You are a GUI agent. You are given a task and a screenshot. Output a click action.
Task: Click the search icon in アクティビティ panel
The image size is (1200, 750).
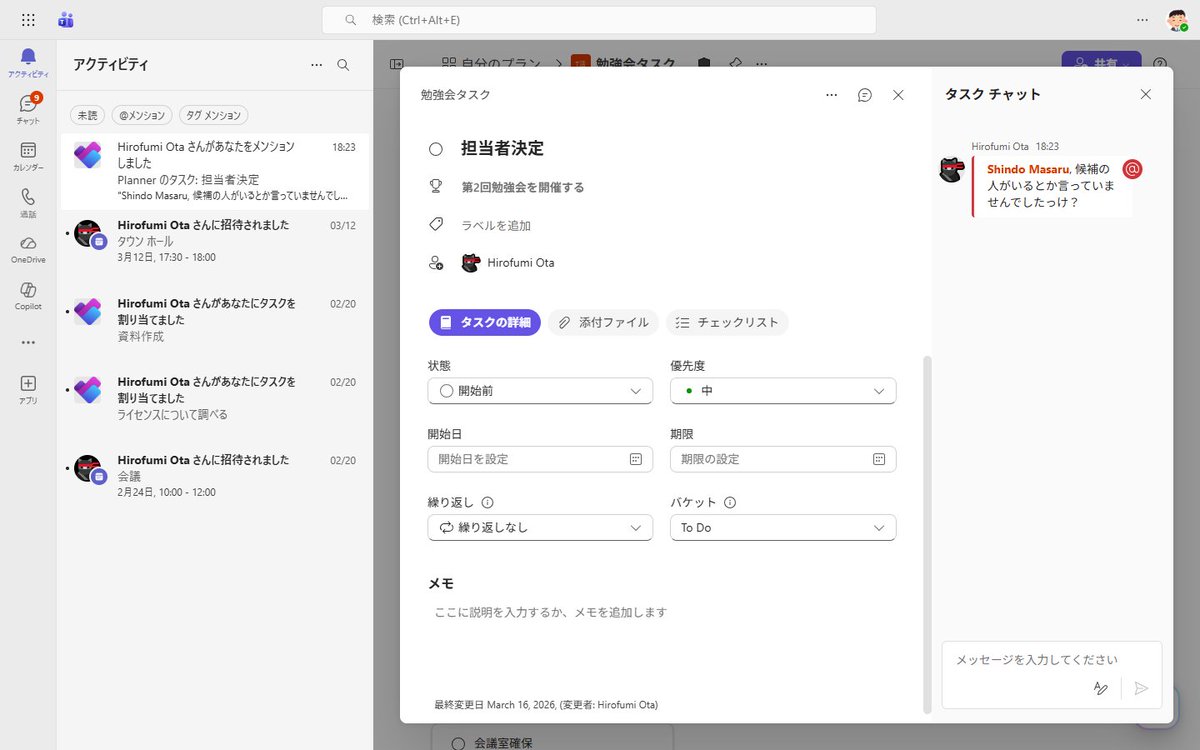click(343, 64)
